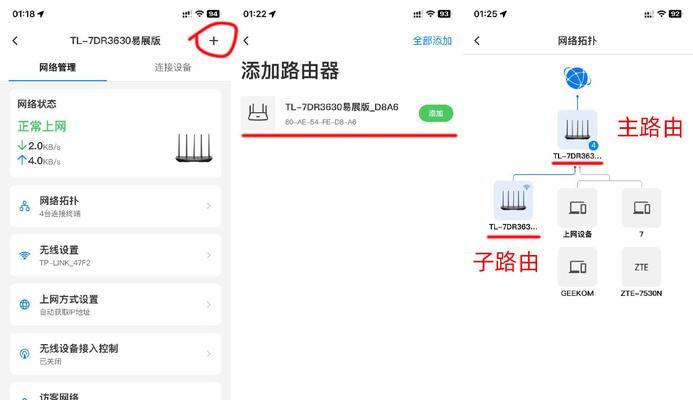Go back from the TL-7DR3630 management screen
Screen dimensions: 693x400
15,41
